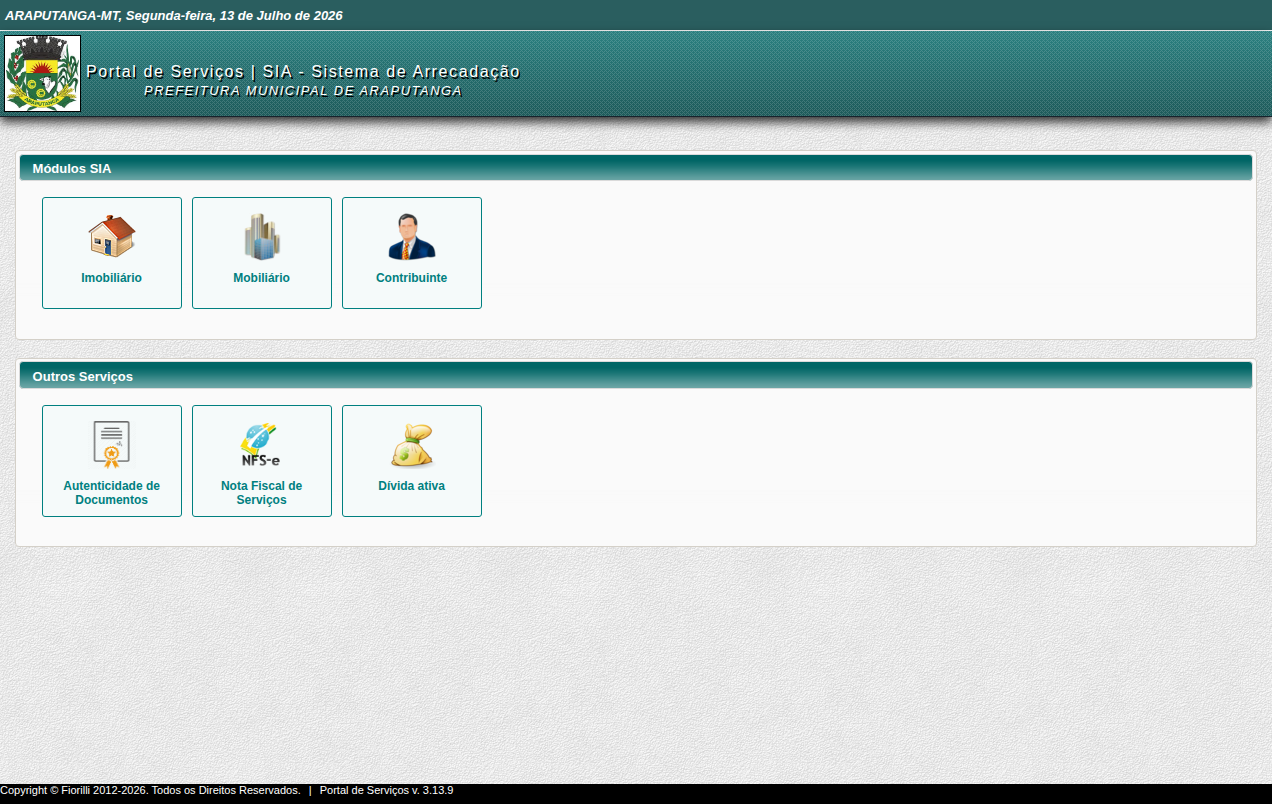Click the Imobiliário label

(x=112, y=278)
